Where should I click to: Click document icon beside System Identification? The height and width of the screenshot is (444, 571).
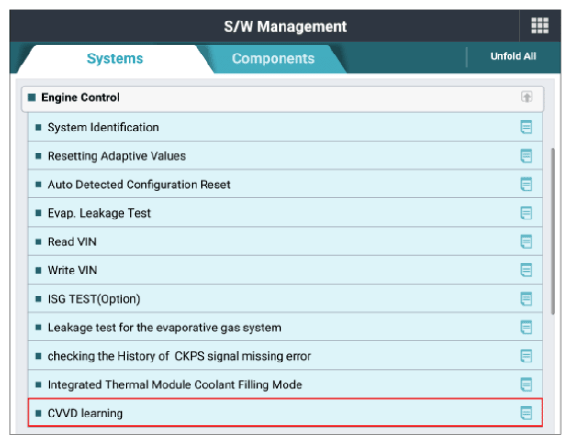[526, 127]
